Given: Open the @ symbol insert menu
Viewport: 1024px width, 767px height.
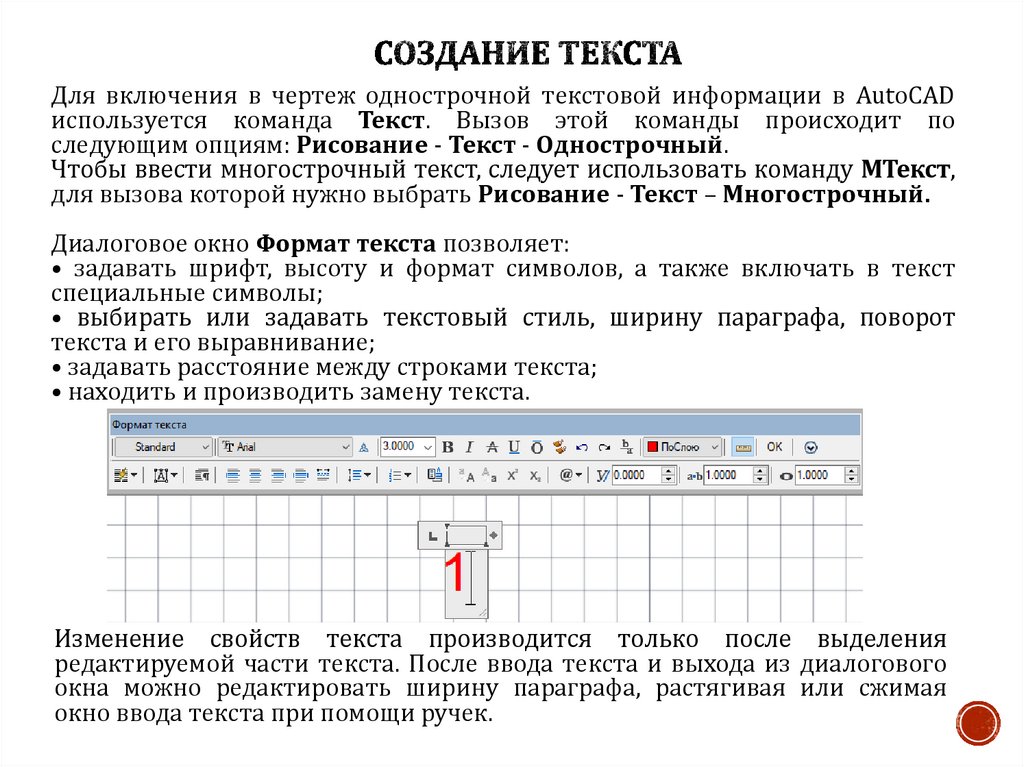Looking at the screenshot, I should pyautogui.click(x=570, y=476).
